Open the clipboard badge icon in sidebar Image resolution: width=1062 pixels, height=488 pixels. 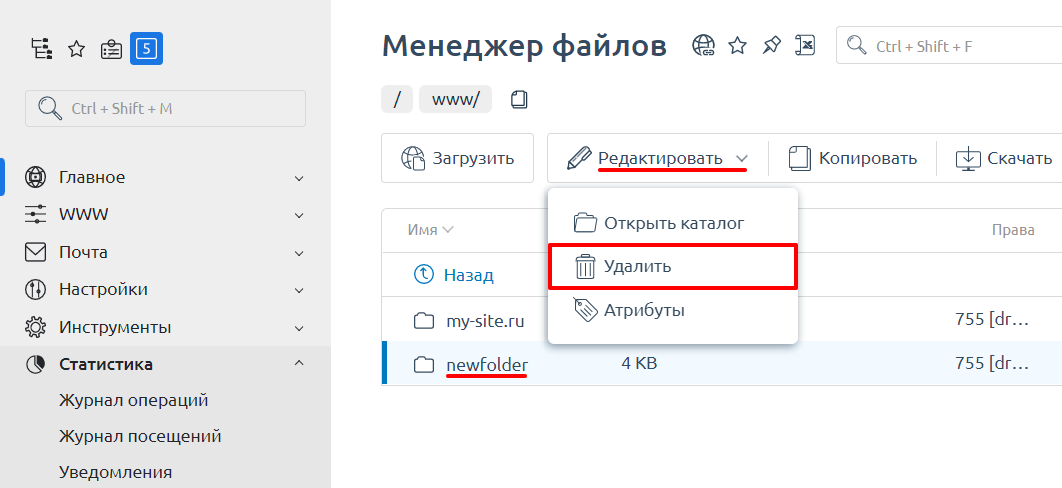[111, 49]
